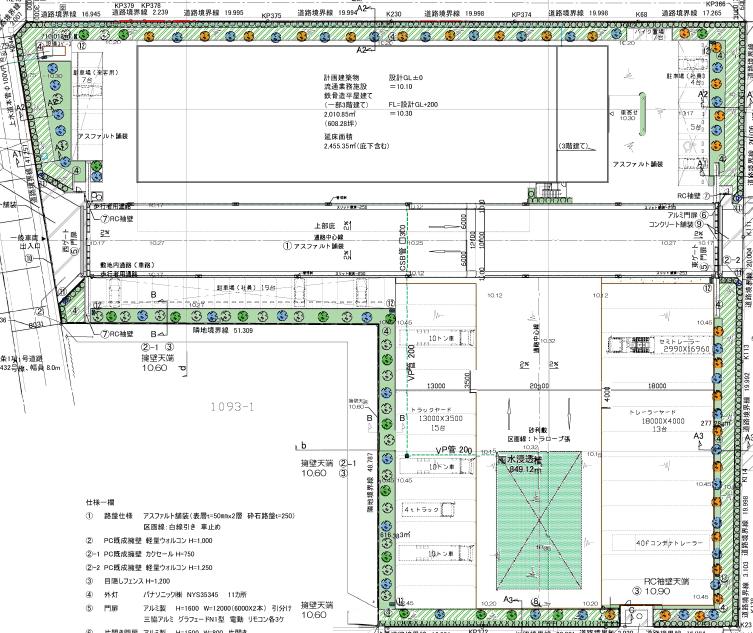The height and width of the screenshot is (633, 753).
Task: Select the パナソニック製 NYS35345 legend text
Action: pyautogui.click(x=181, y=595)
